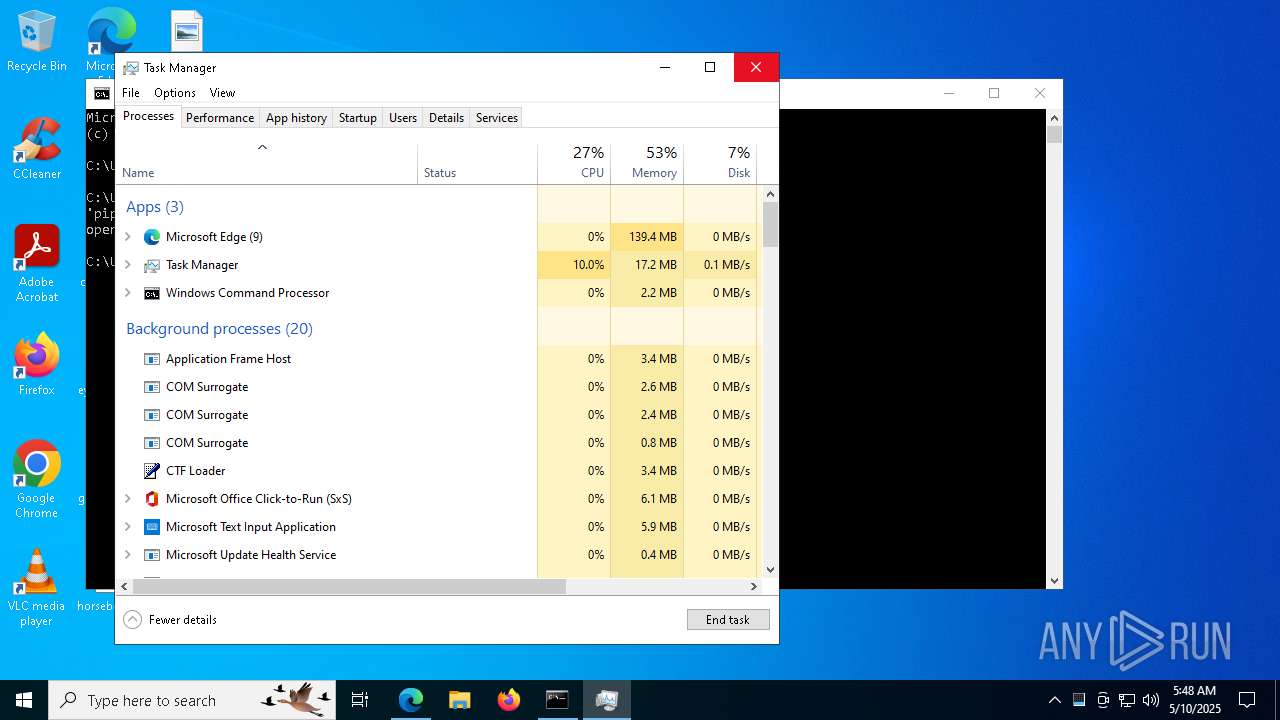The image size is (1280, 720).
Task: Open Windows Start menu
Action: click(x=24, y=700)
